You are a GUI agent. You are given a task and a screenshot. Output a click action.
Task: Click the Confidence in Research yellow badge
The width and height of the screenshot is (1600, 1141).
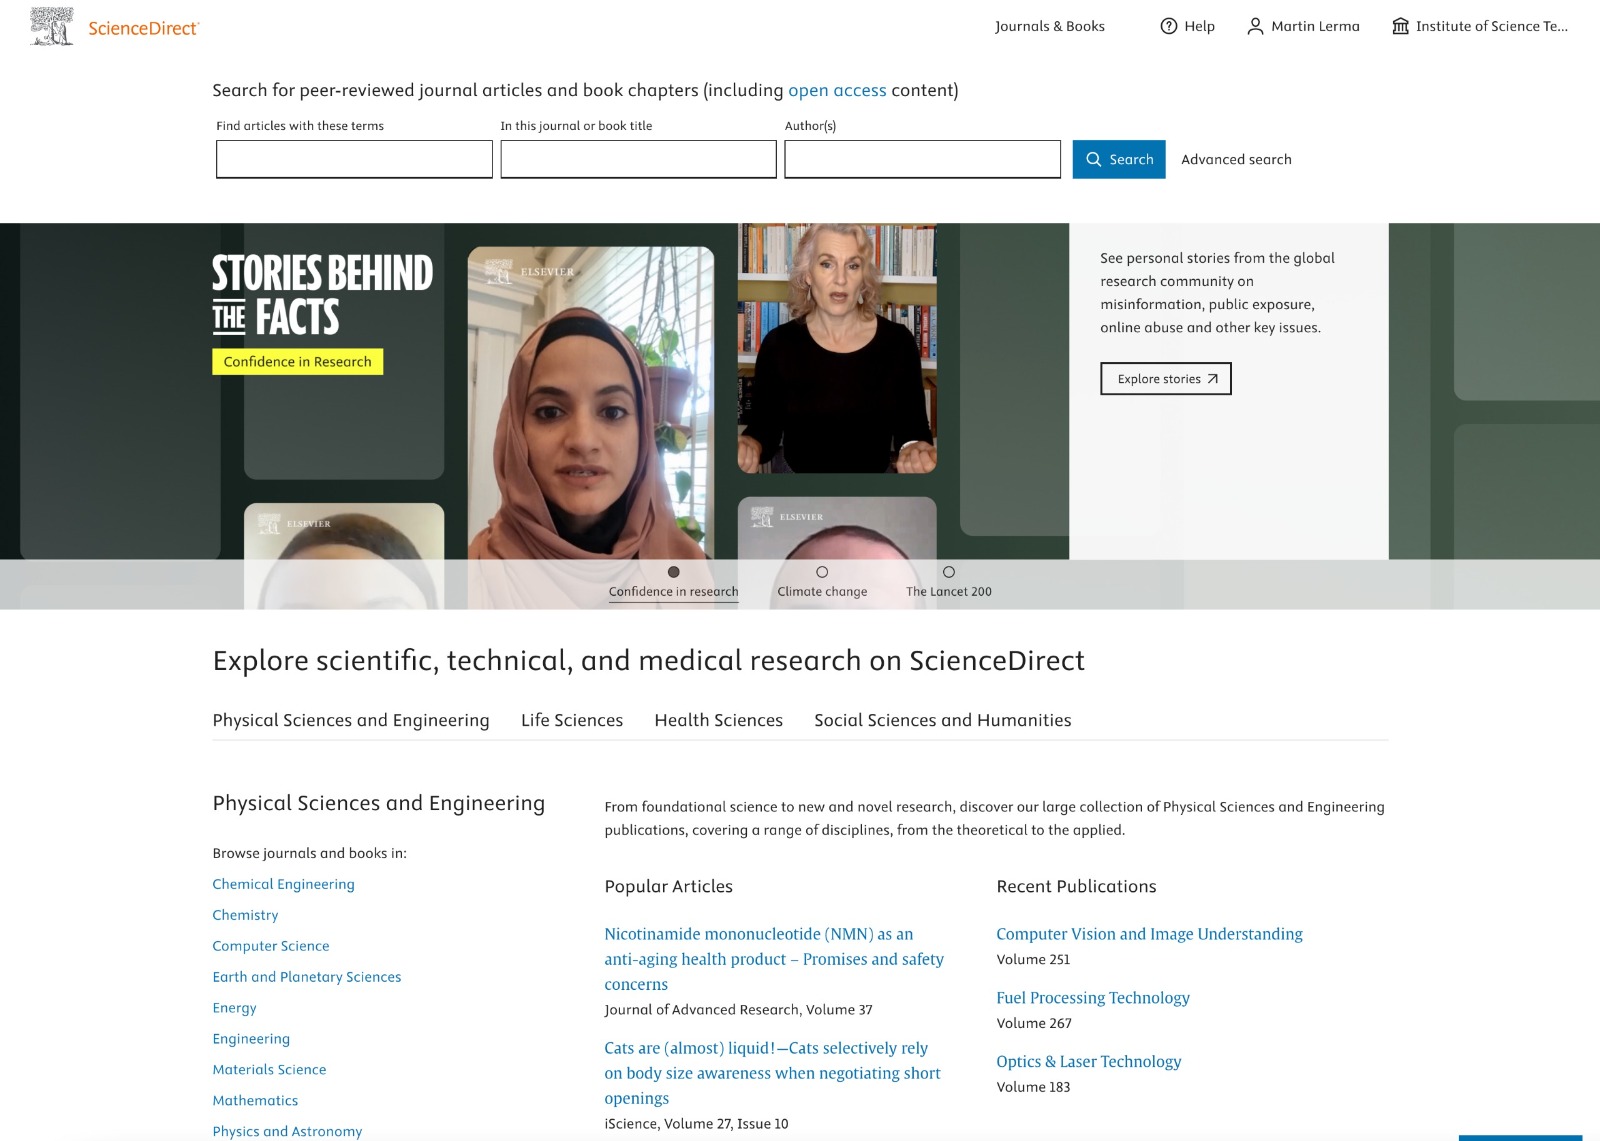pyautogui.click(x=297, y=362)
